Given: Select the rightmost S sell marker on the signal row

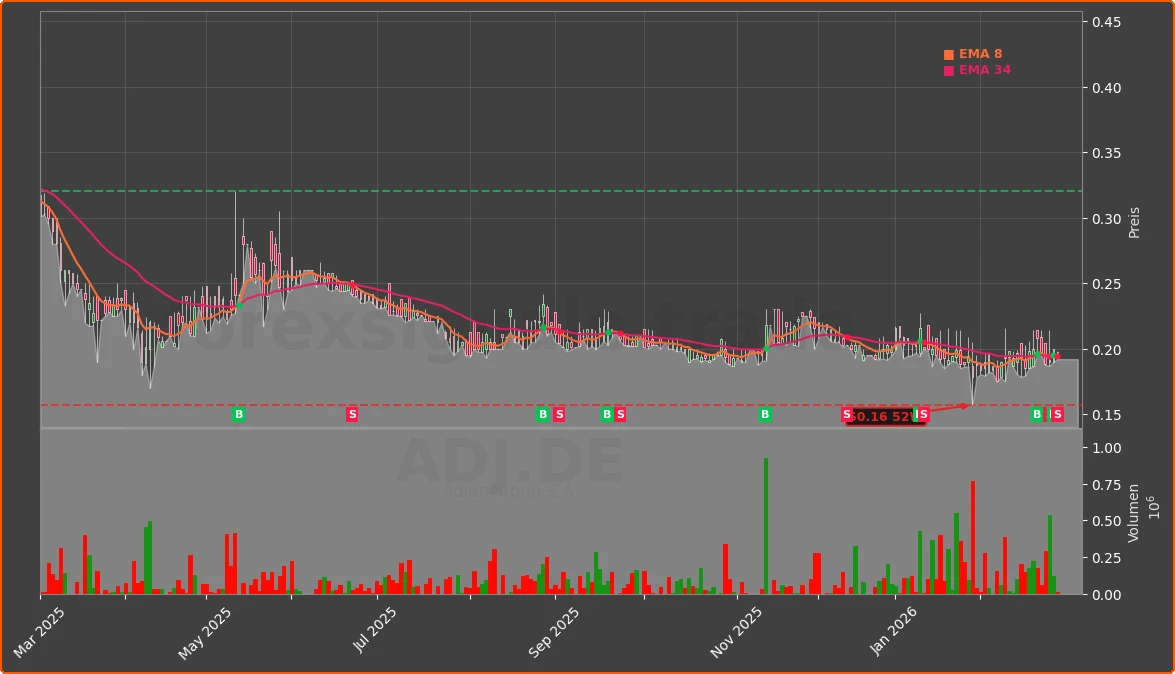Looking at the screenshot, I should pyautogui.click(x=1057, y=414).
